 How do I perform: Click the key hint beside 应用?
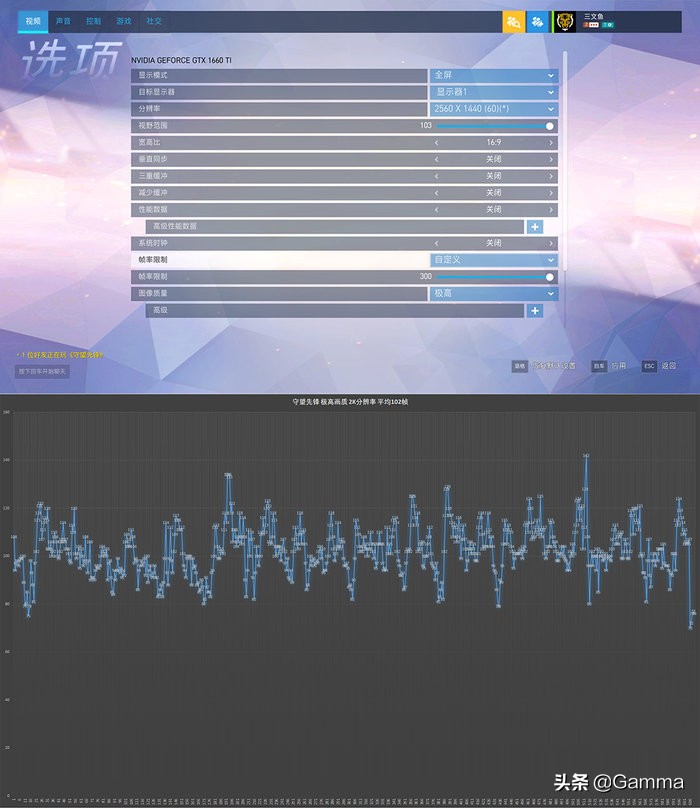click(x=599, y=366)
